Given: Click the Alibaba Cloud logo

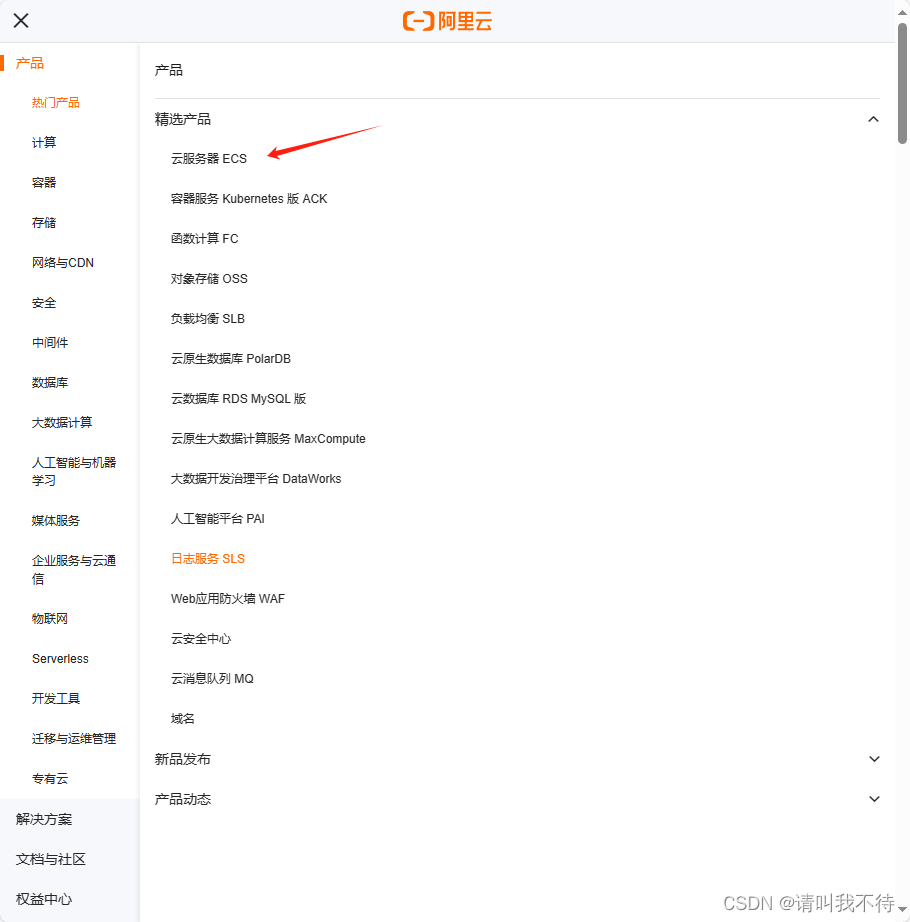Looking at the screenshot, I should tap(447, 20).
